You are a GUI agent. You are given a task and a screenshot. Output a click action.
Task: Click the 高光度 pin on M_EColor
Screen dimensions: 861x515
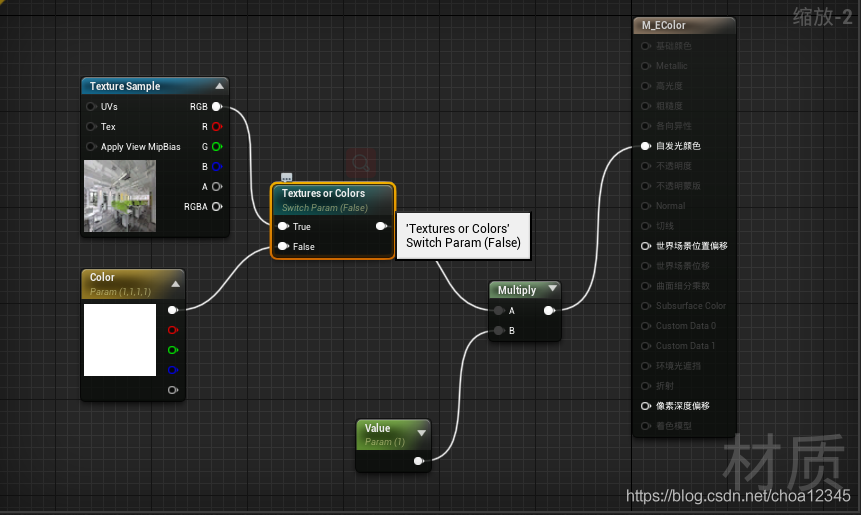pyautogui.click(x=646, y=86)
